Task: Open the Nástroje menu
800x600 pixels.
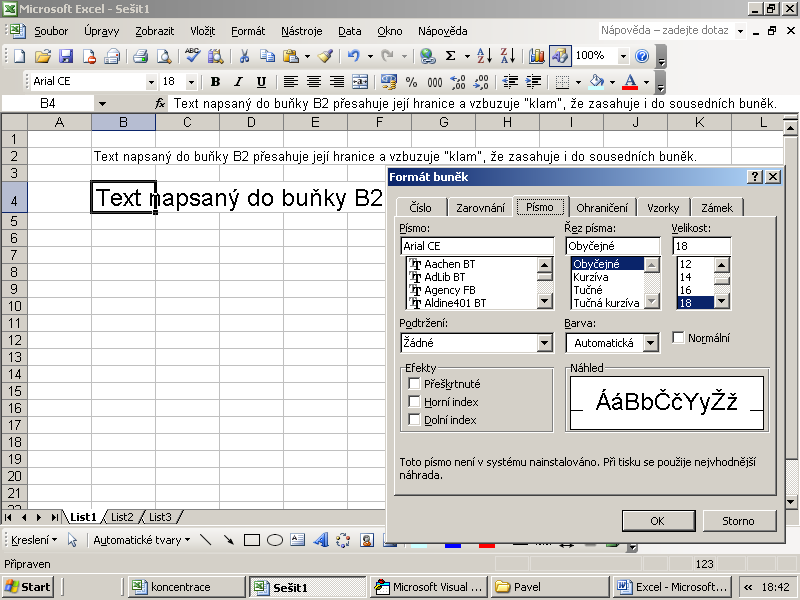Action: coord(302,31)
